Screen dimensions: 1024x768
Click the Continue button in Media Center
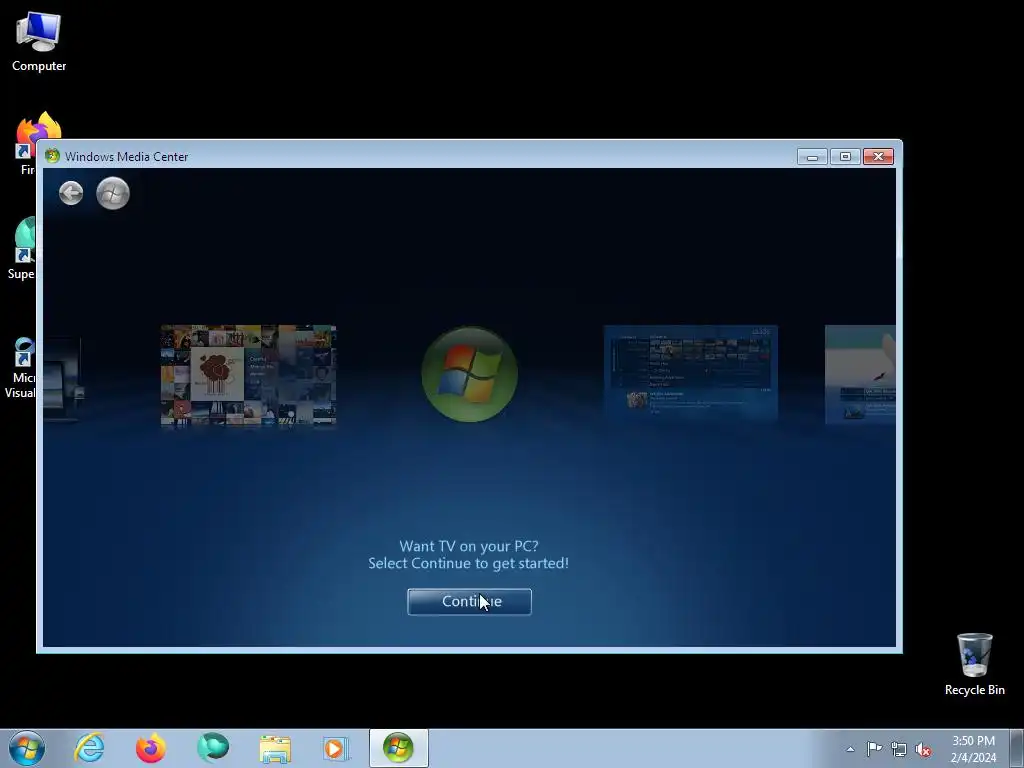pyautogui.click(x=469, y=601)
